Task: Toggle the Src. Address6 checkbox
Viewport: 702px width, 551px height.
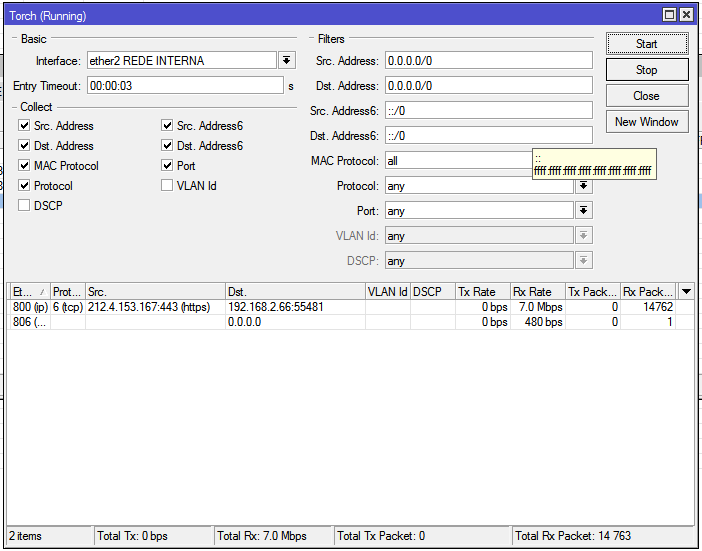Action: tap(167, 126)
